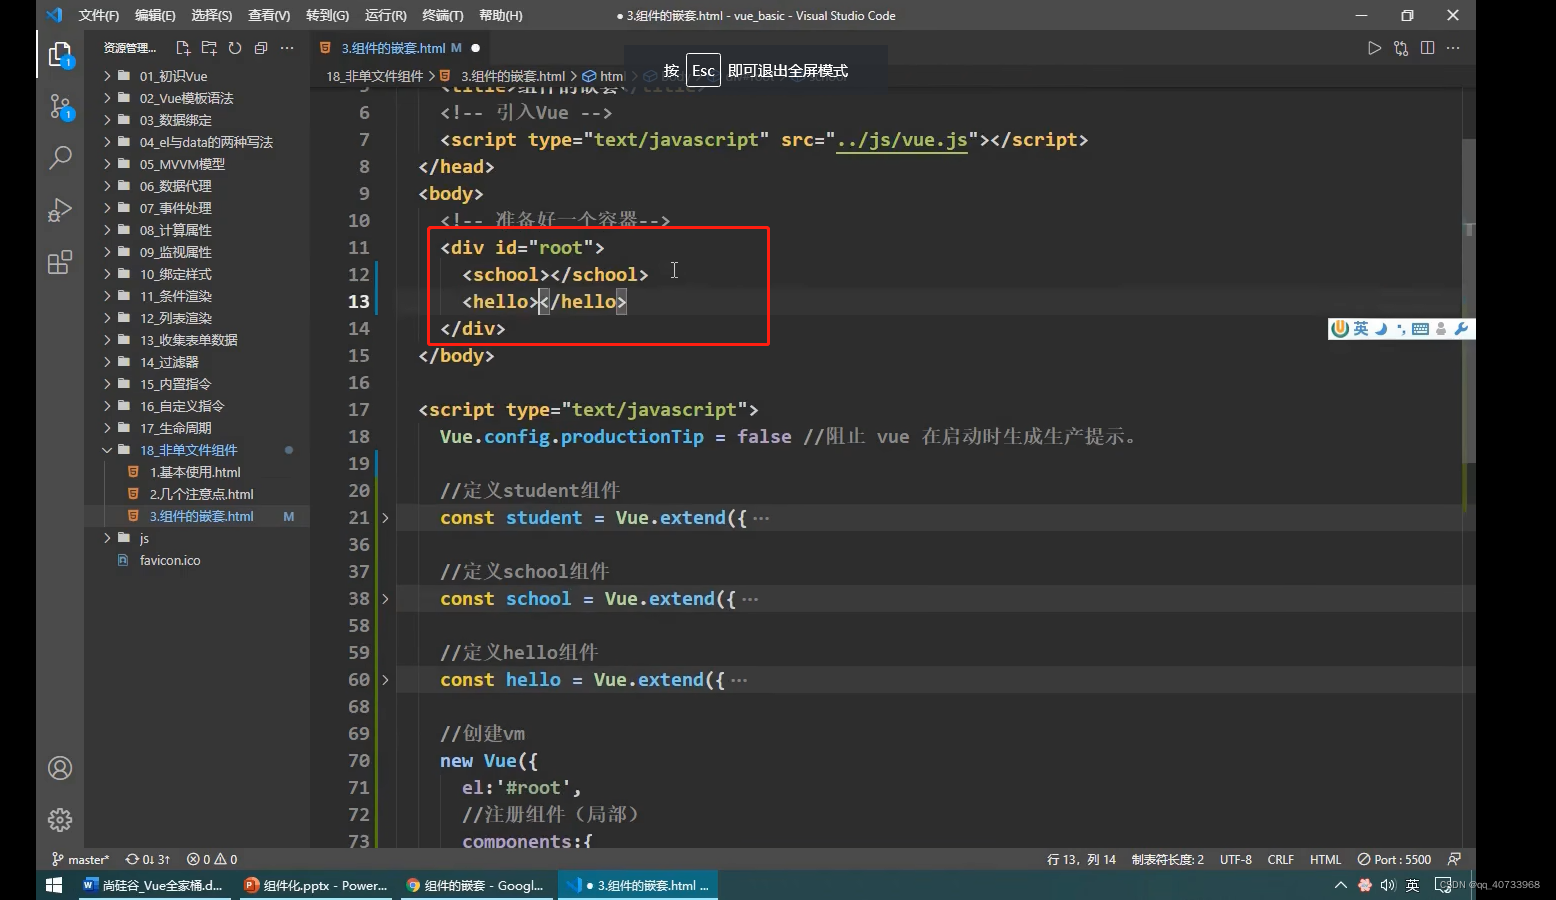Open the Manage gear icon

pos(60,820)
